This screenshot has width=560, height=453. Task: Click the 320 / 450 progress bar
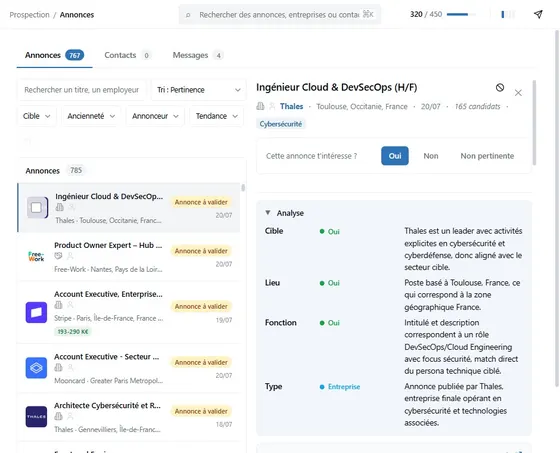coord(461,14)
